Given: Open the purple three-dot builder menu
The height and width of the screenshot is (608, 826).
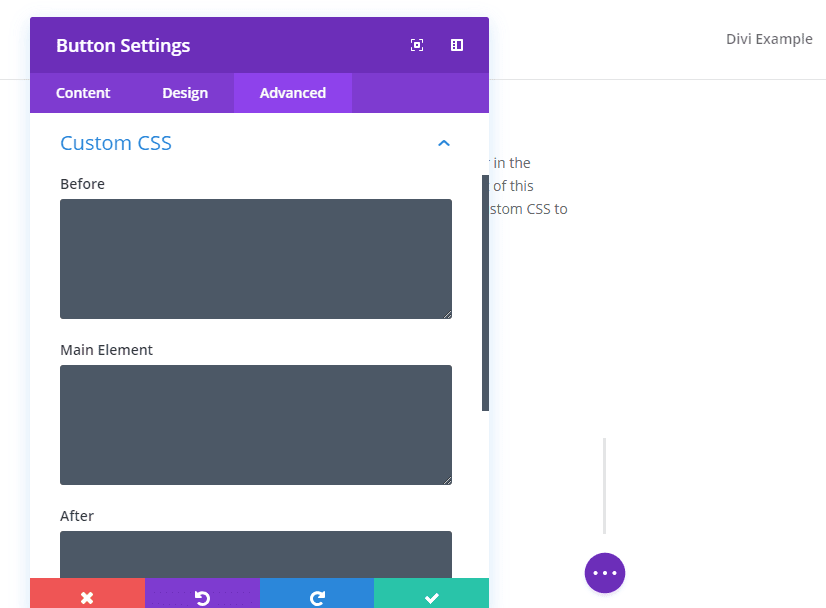Looking at the screenshot, I should pyautogui.click(x=605, y=573).
